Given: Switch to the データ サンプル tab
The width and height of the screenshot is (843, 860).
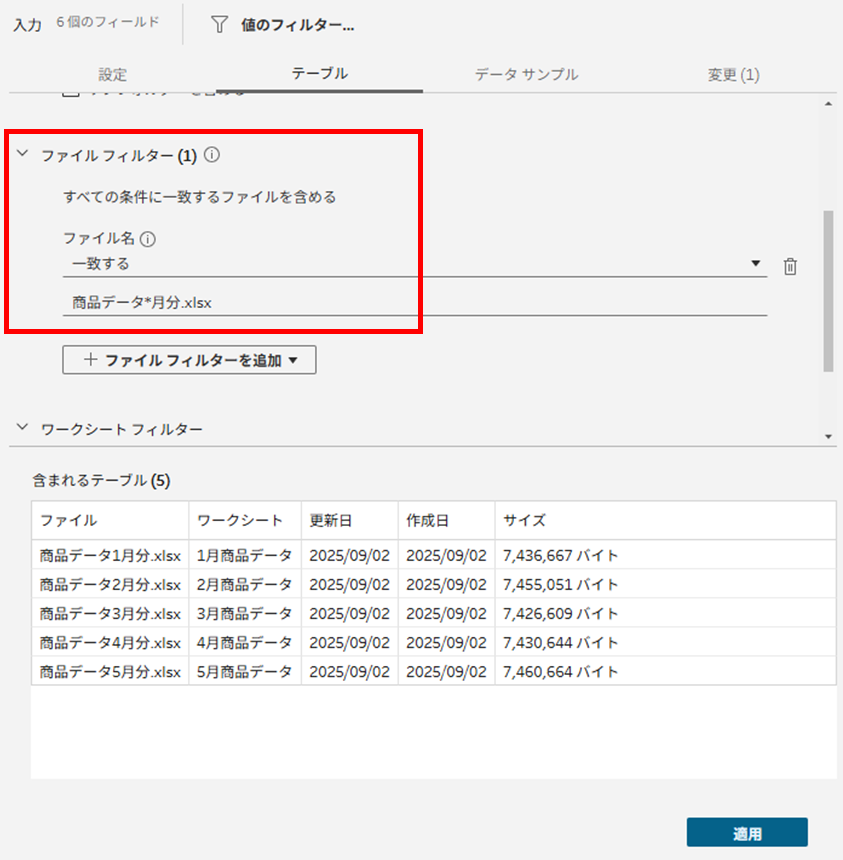Looking at the screenshot, I should [x=526, y=75].
